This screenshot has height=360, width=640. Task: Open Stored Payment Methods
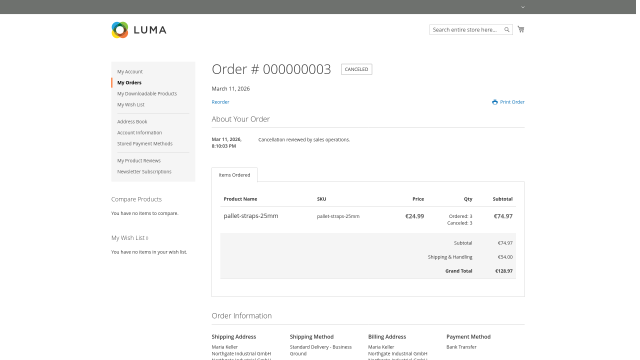click(x=145, y=144)
